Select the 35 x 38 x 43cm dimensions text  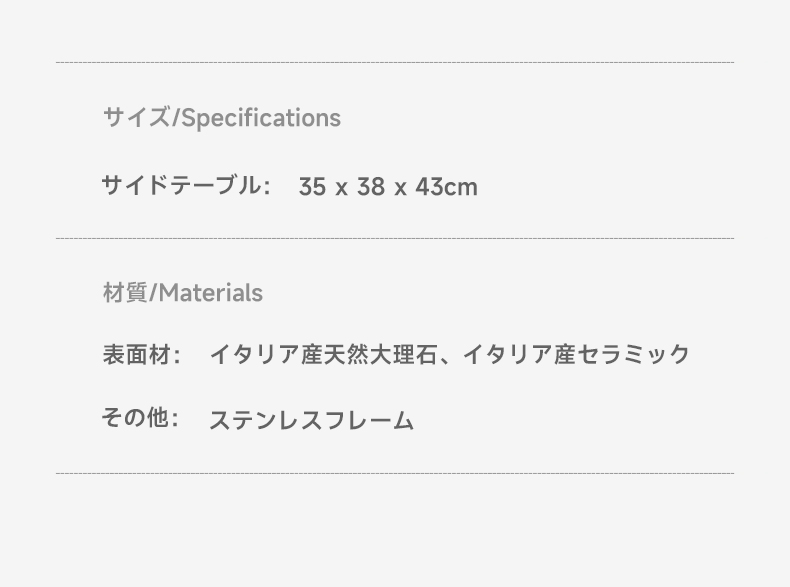click(x=388, y=187)
